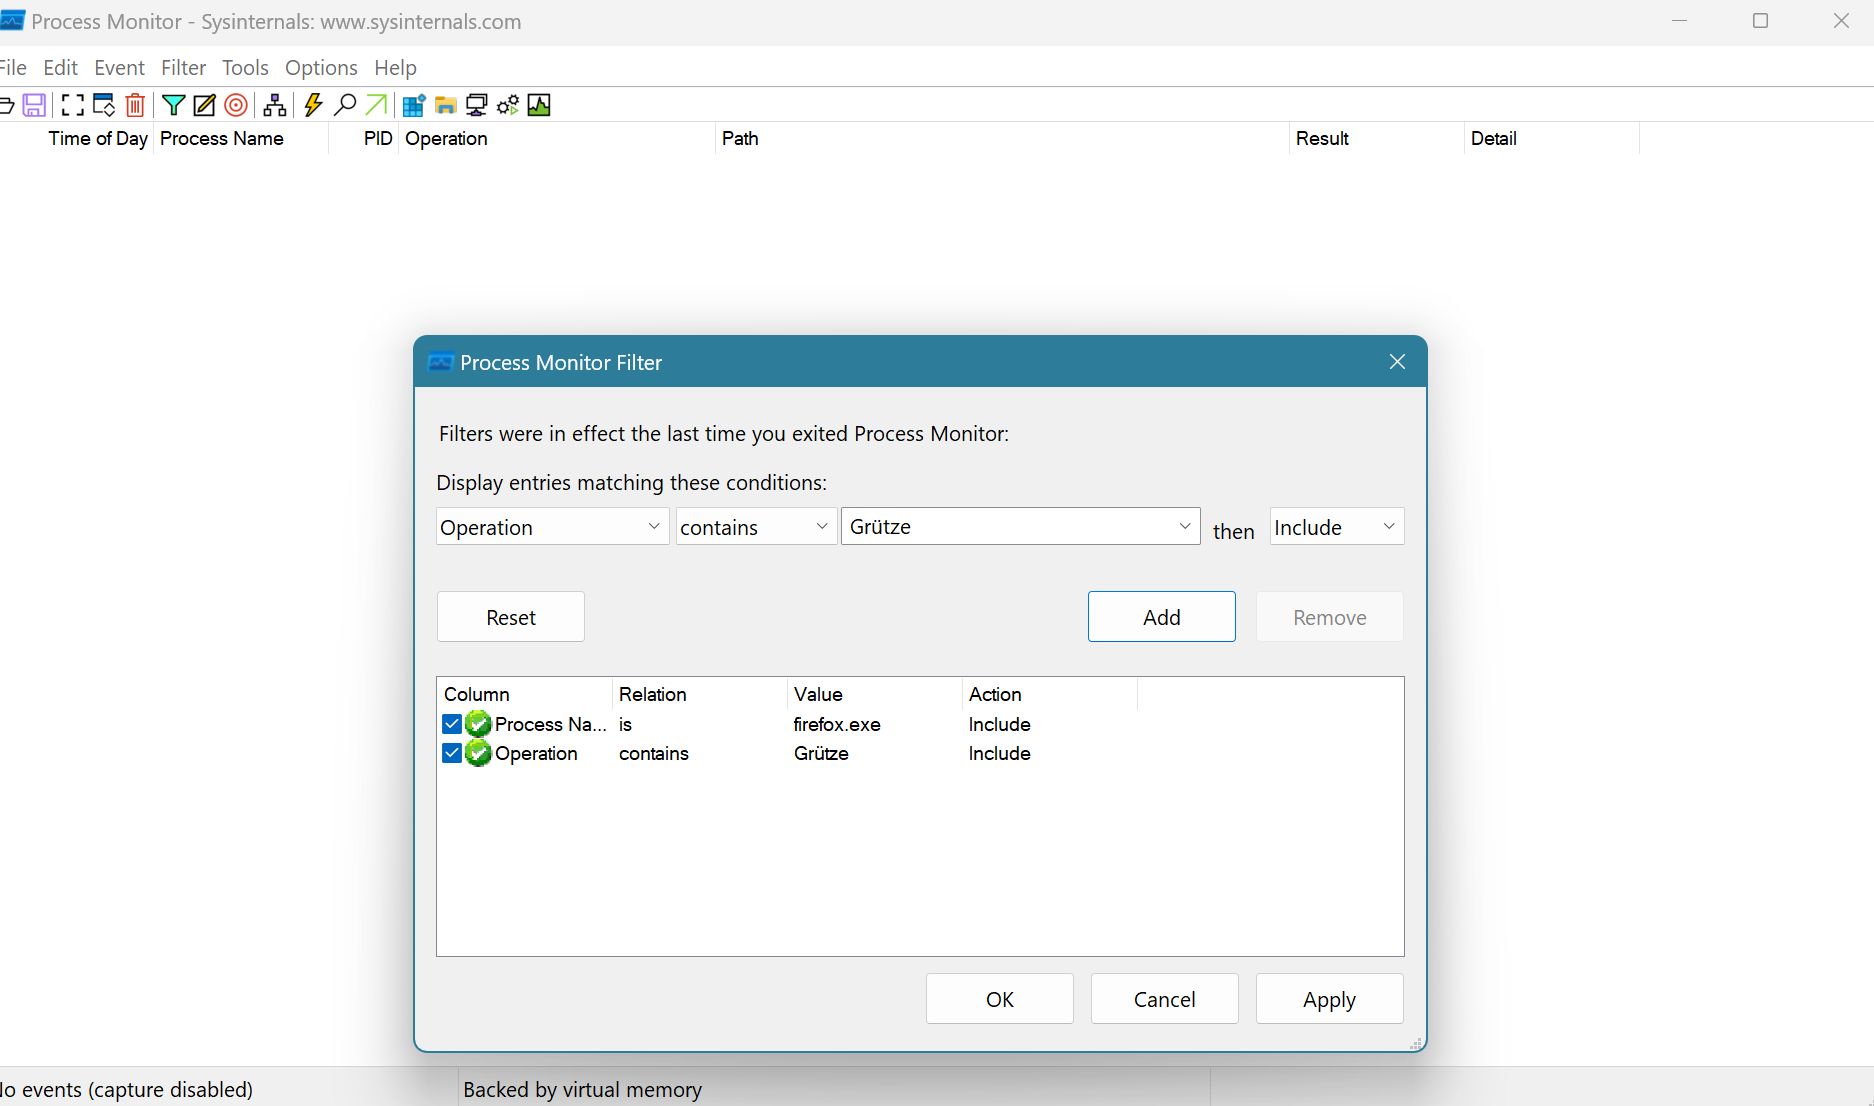The height and width of the screenshot is (1106, 1874).
Task: Uncheck the Operation contains Grütze filter
Action: (452, 753)
